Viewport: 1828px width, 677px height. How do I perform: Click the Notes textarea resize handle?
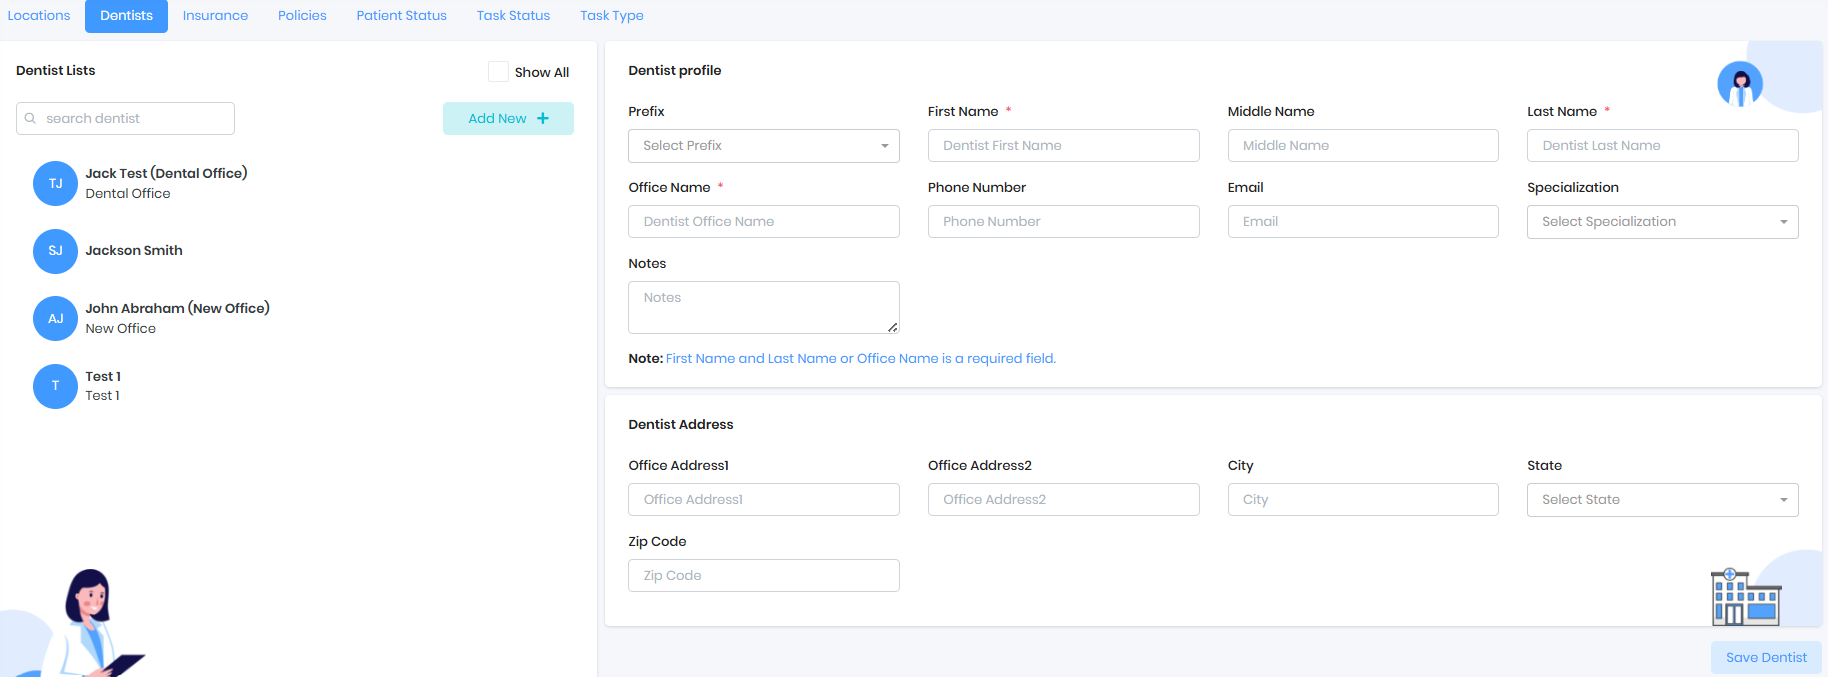click(x=893, y=327)
